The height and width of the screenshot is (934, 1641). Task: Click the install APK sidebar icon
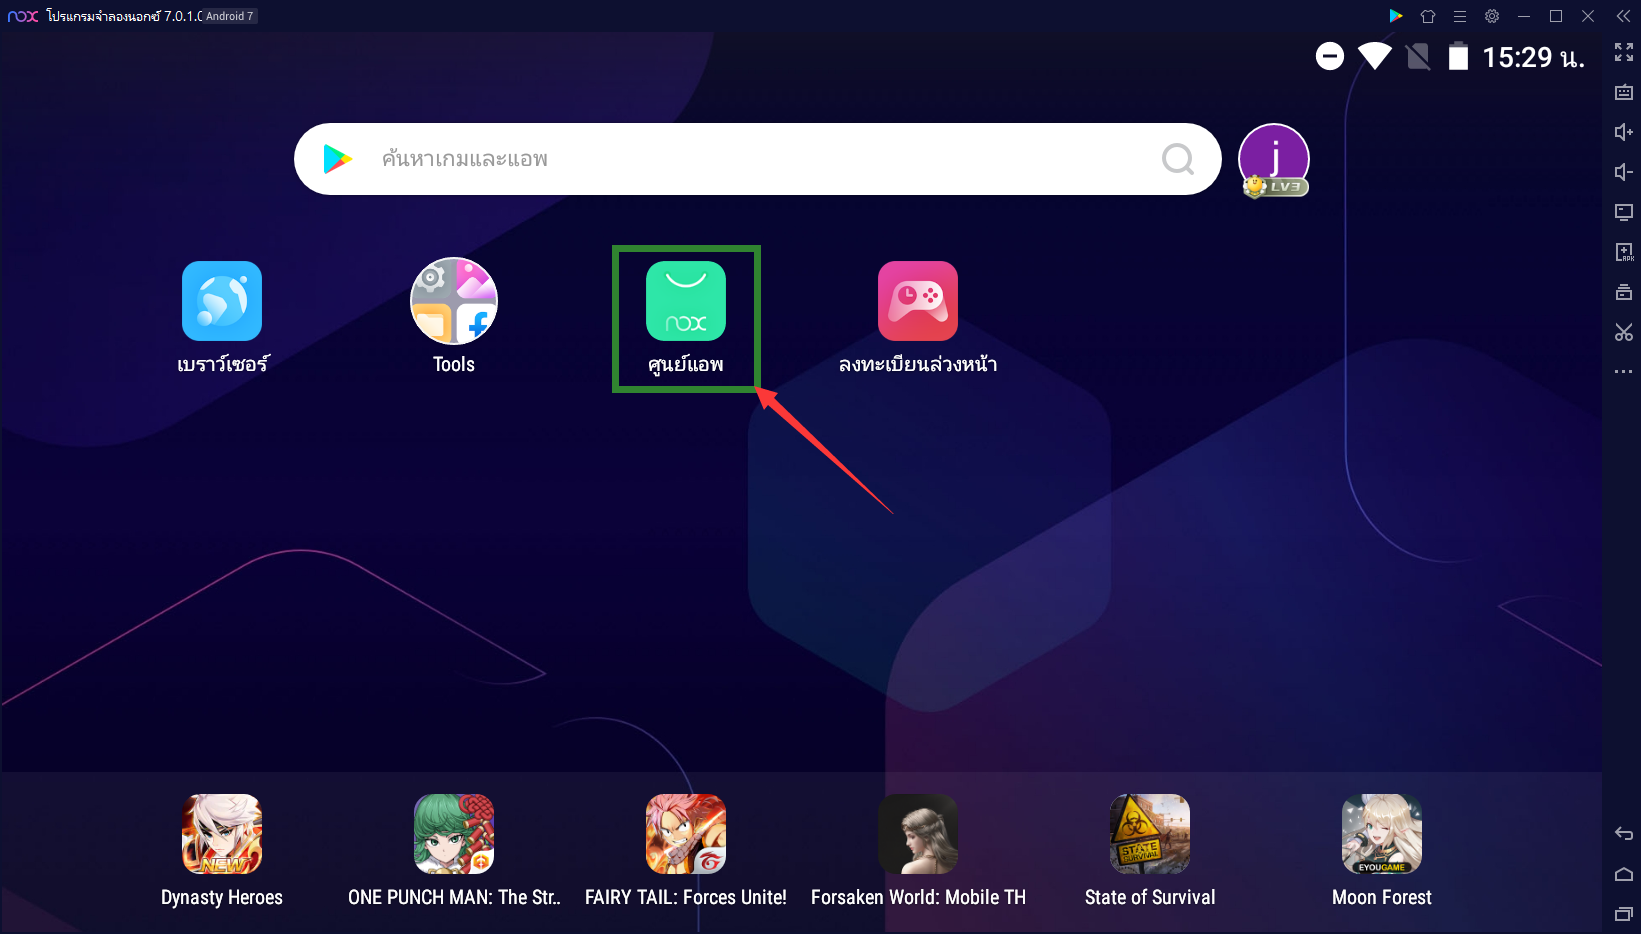1623,252
